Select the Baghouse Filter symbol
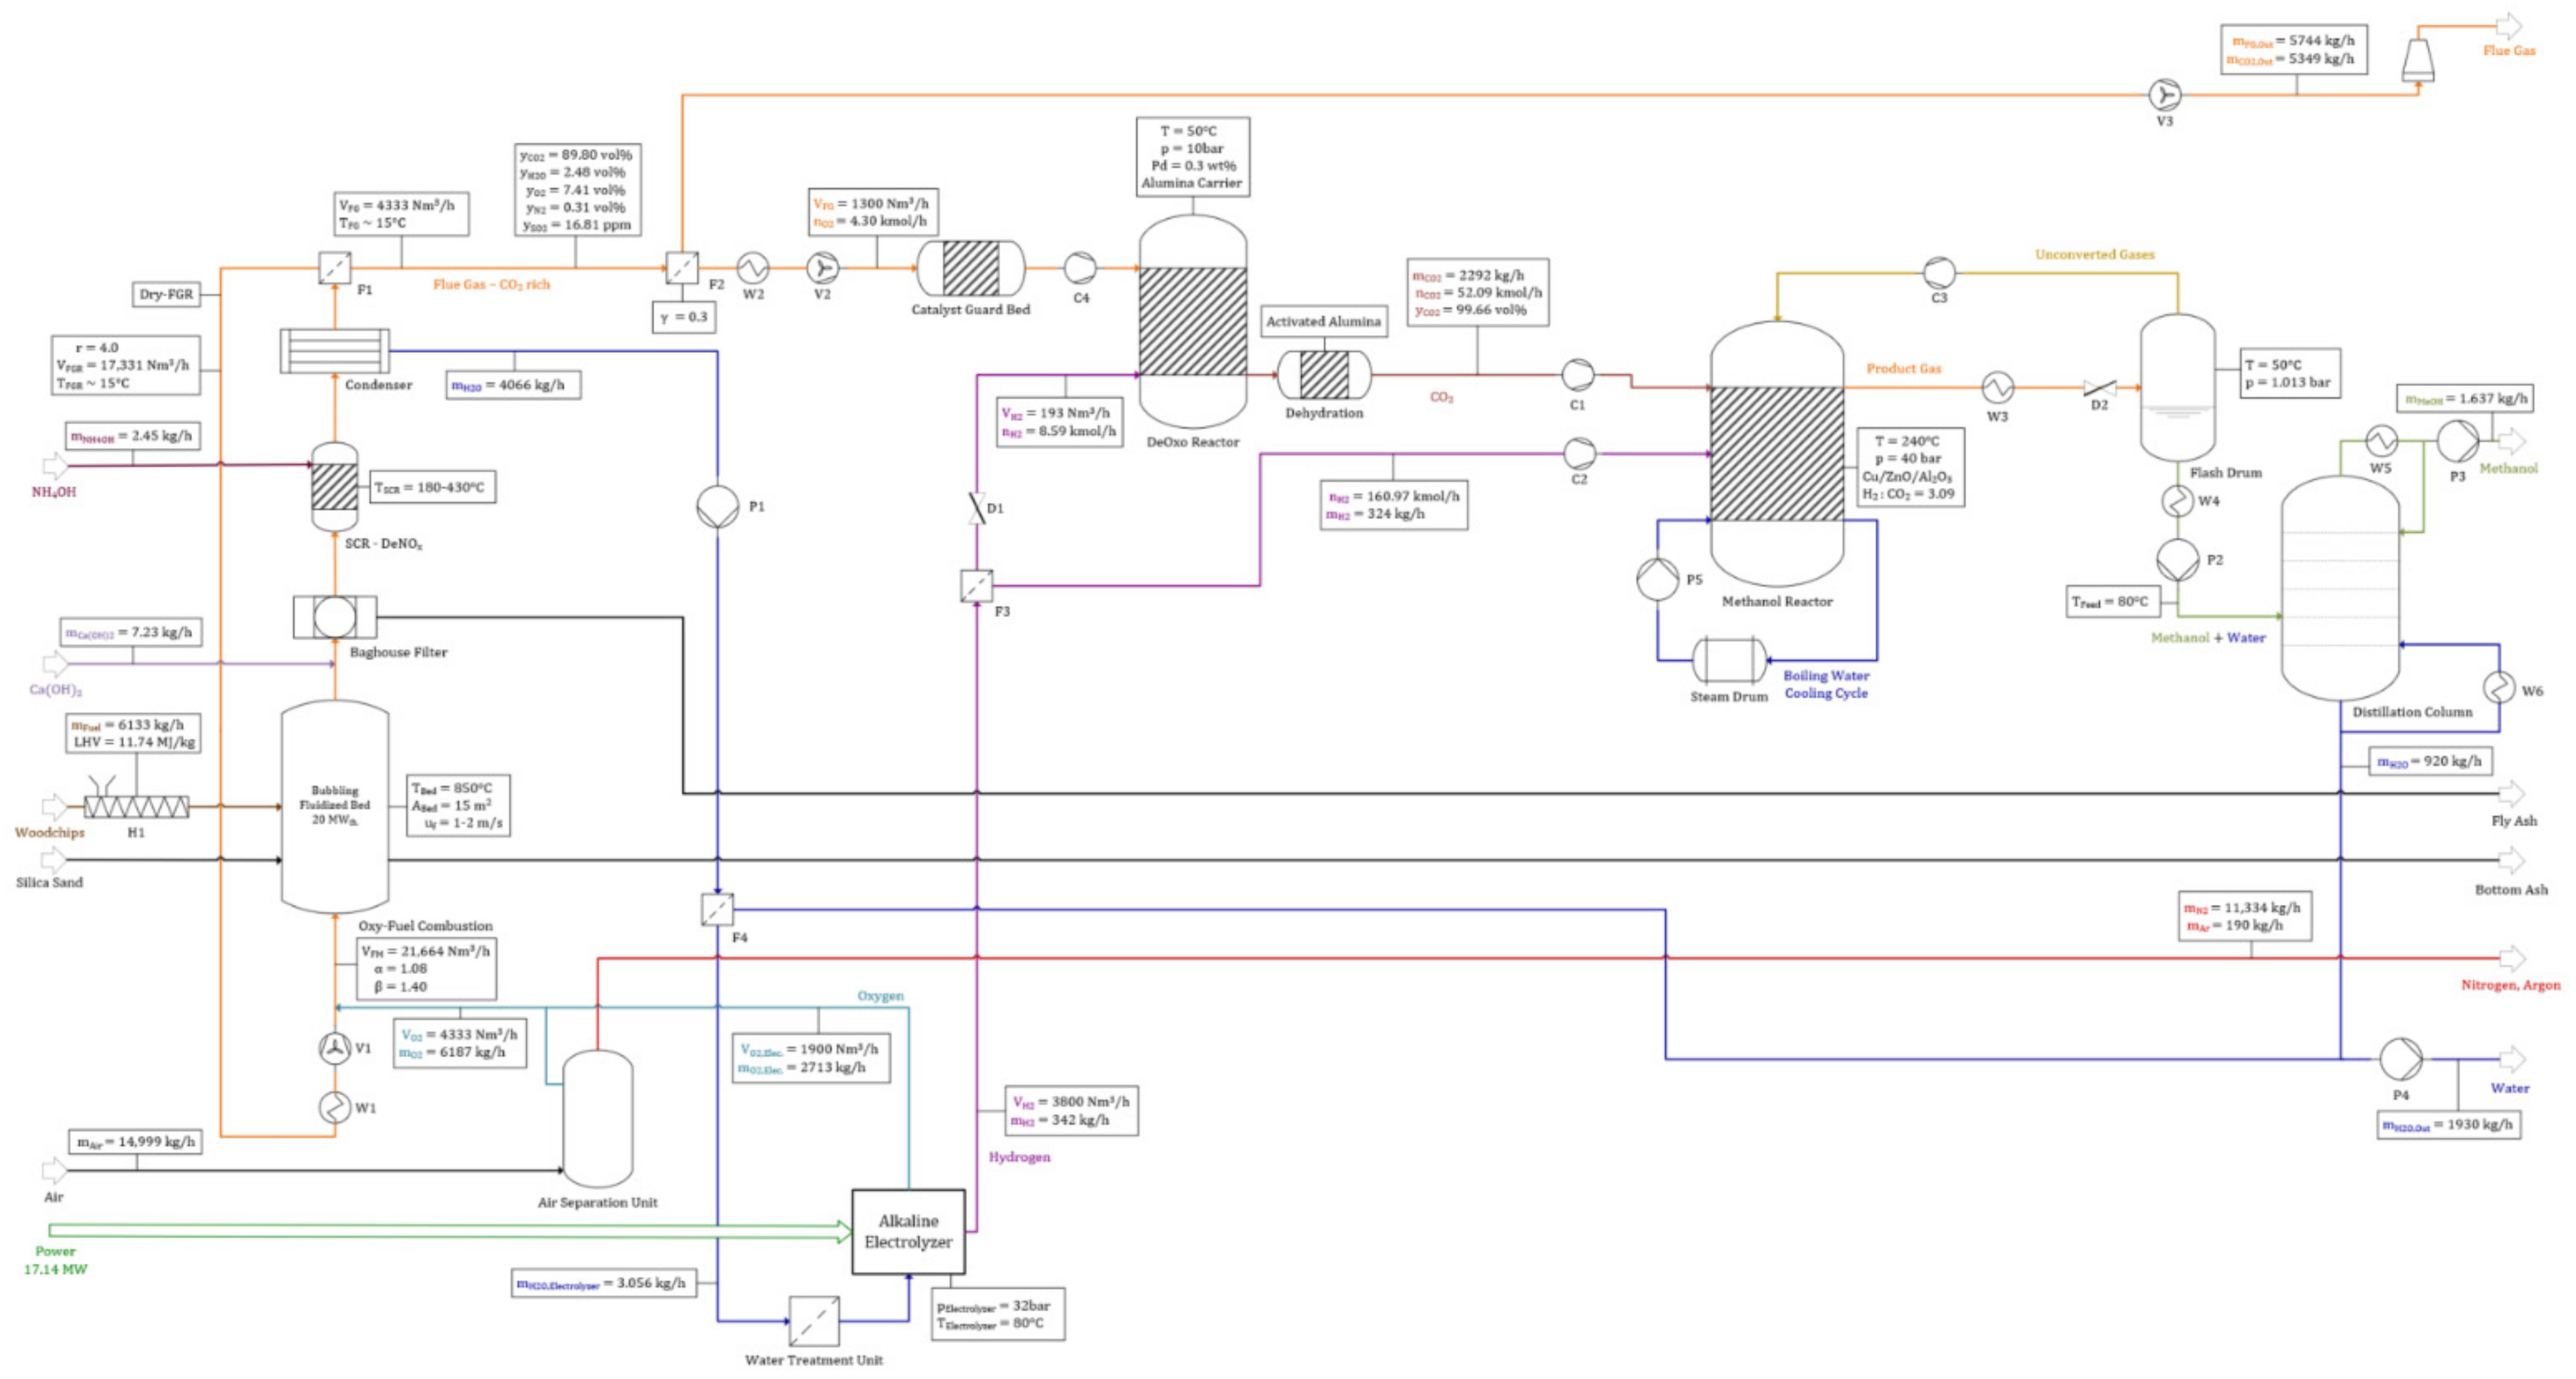Image resolution: width=2576 pixels, height=1379 pixels. point(334,617)
